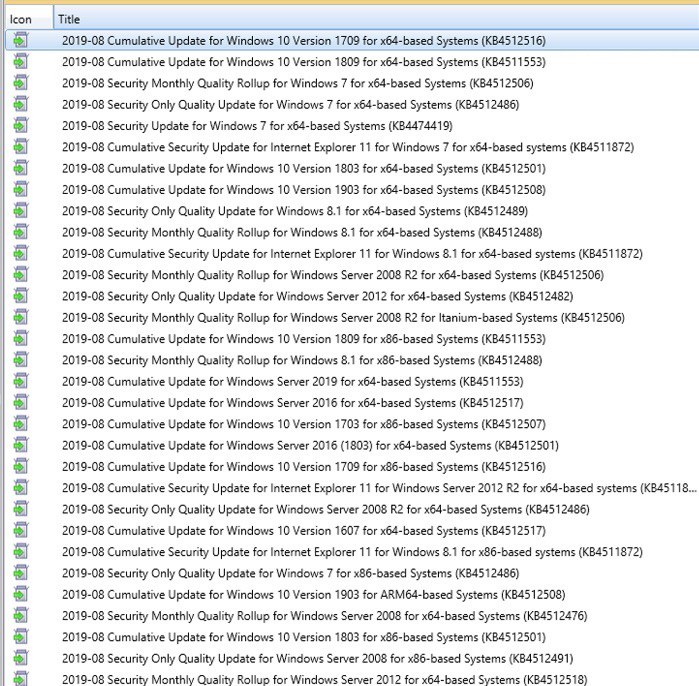Viewport: 699px width, 686px height.
Task: Click icon beside KB4512489 Windows 8.1 x64 row
Action: (21, 211)
